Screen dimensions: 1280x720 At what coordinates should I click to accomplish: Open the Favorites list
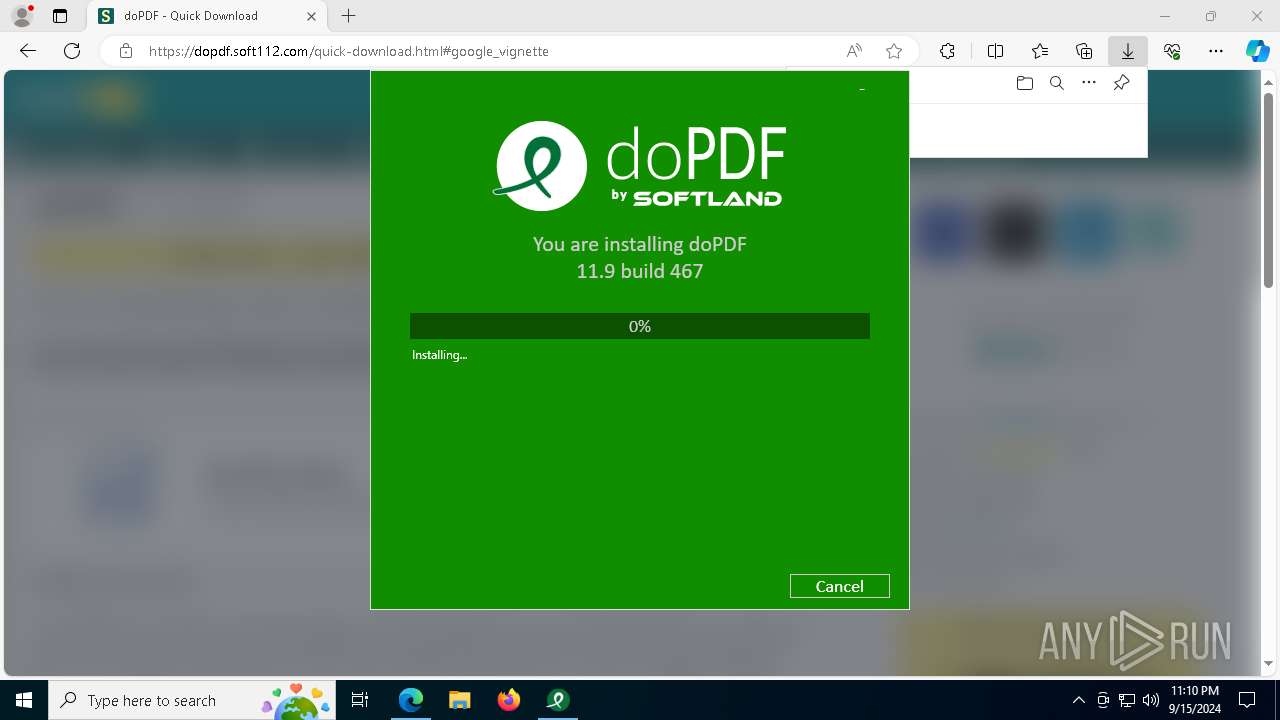tap(1040, 51)
